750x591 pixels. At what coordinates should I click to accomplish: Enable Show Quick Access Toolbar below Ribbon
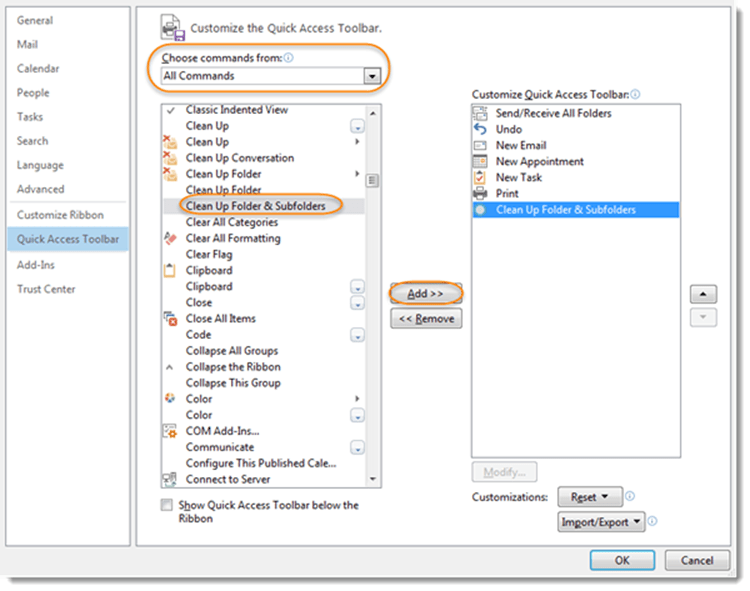coord(167,506)
